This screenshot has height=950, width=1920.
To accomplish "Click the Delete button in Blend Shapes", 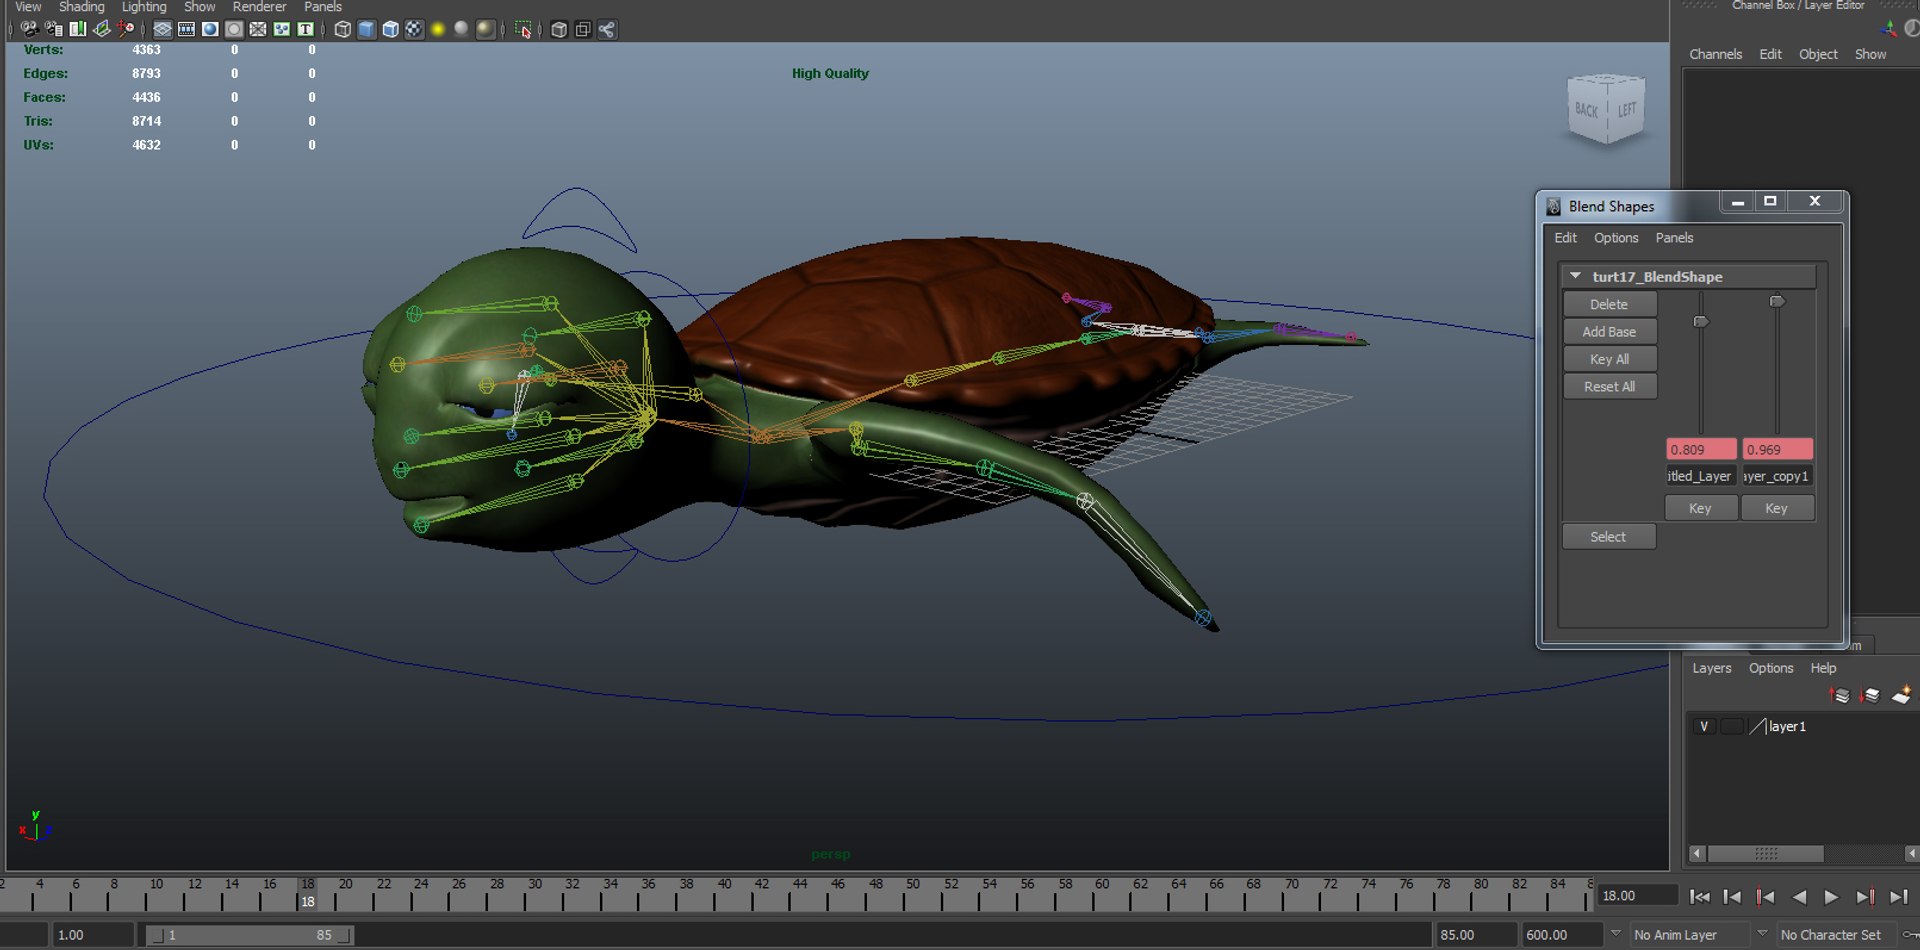I will [x=1609, y=304].
